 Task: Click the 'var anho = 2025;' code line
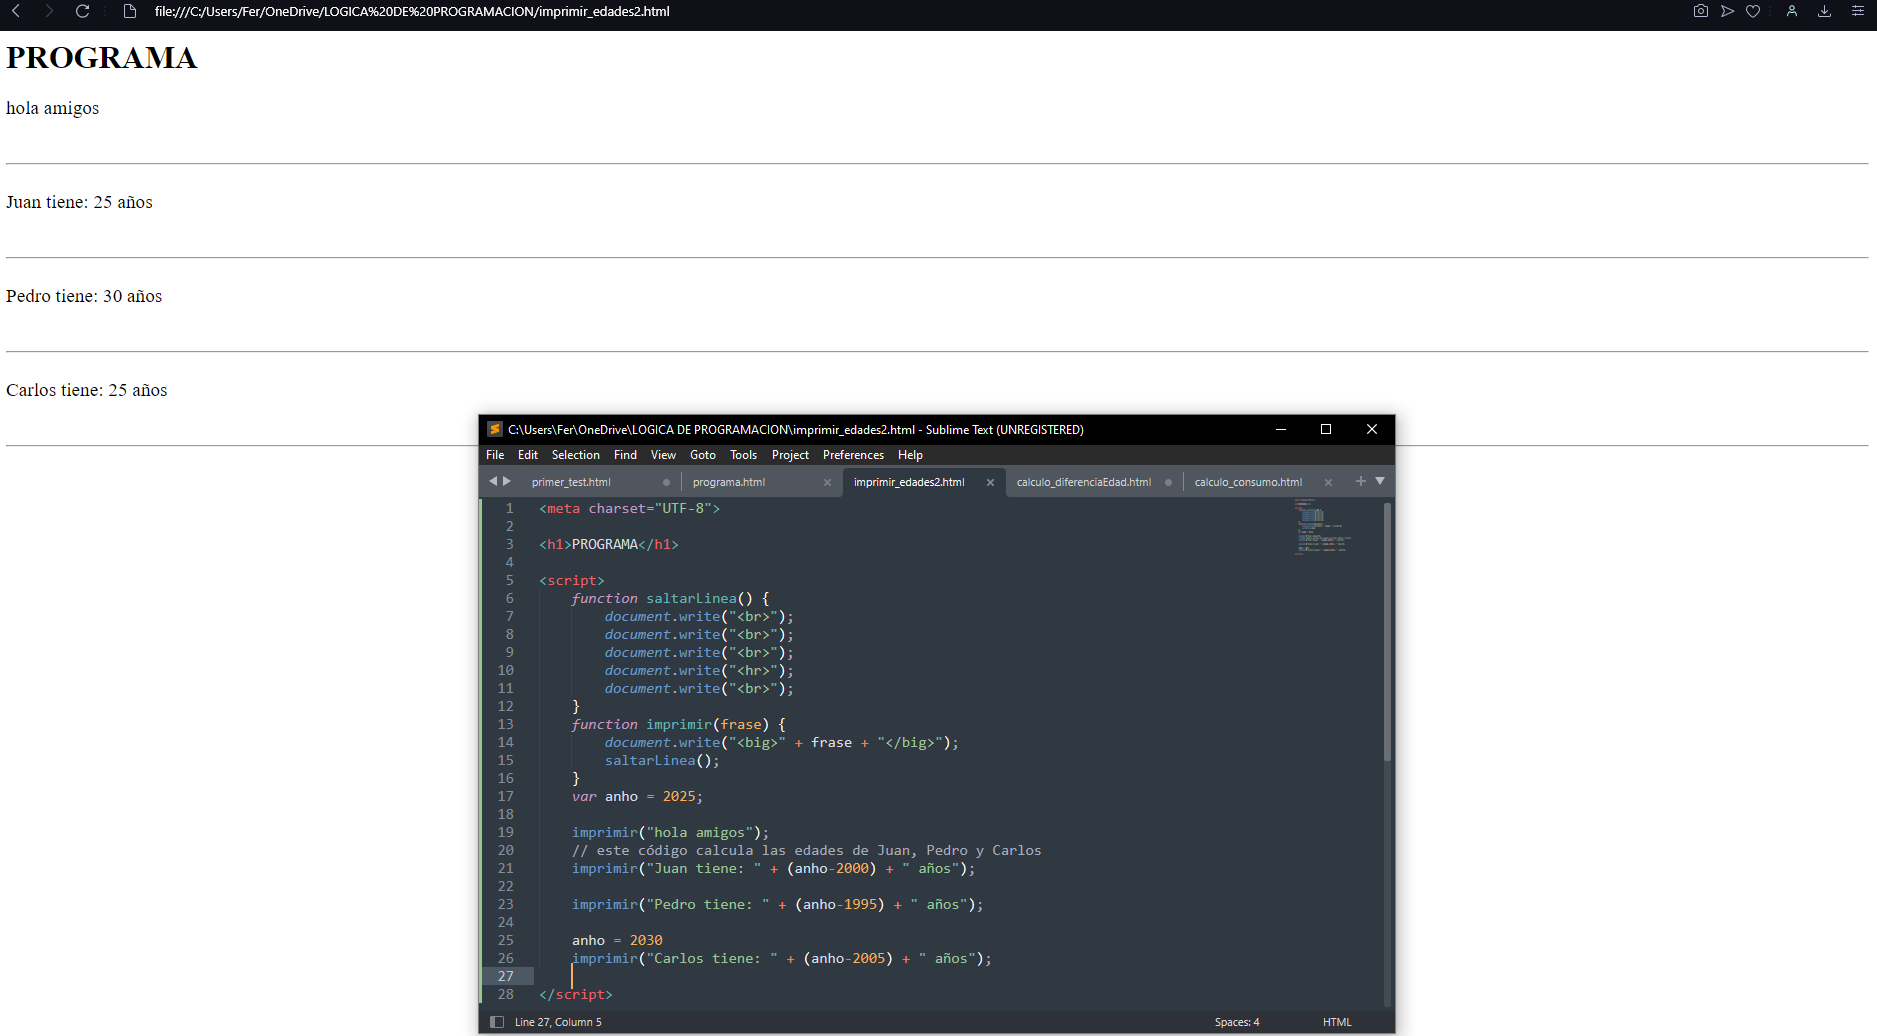(x=637, y=796)
